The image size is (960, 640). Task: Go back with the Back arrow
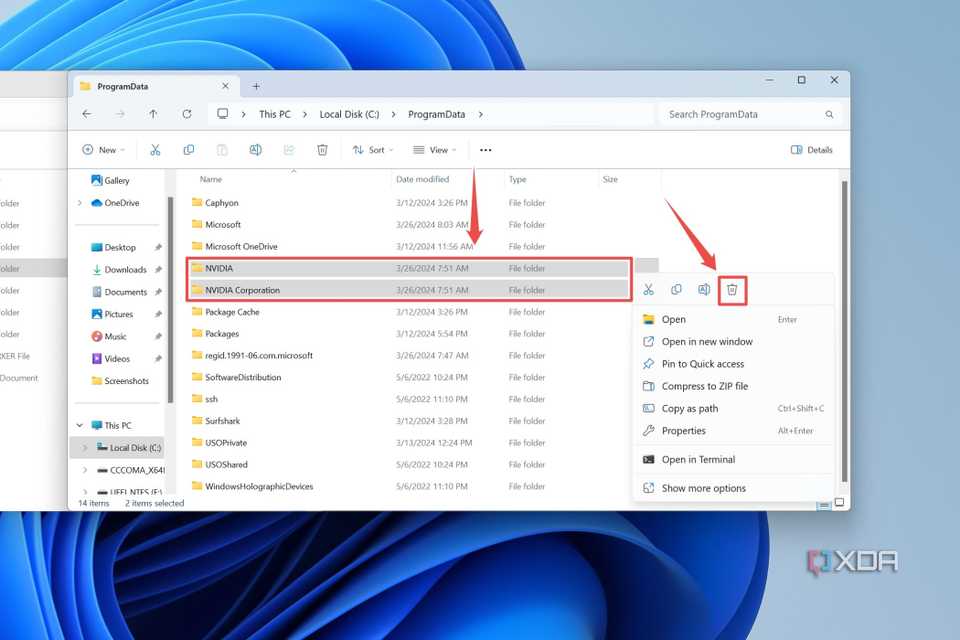(87, 114)
